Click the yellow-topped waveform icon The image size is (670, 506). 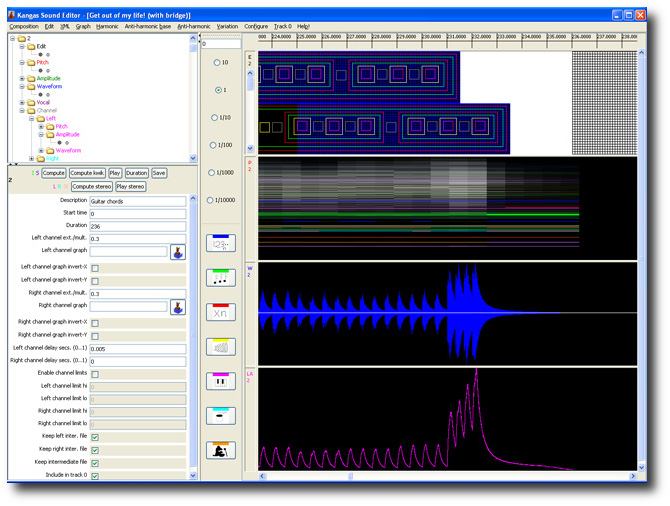220,346
